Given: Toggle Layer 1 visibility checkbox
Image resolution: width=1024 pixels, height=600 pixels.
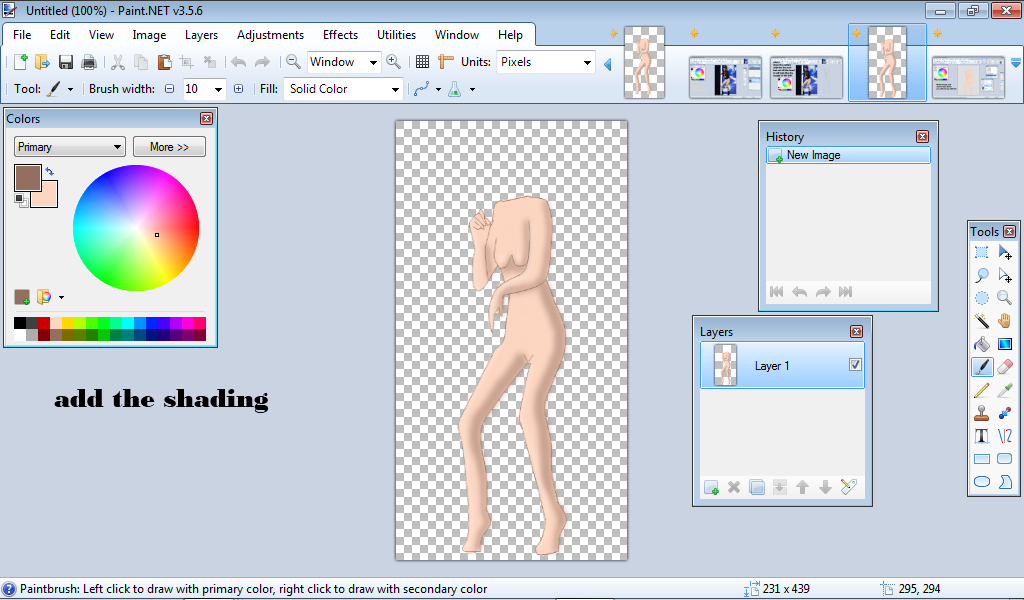Looking at the screenshot, I should pyautogui.click(x=855, y=365).
